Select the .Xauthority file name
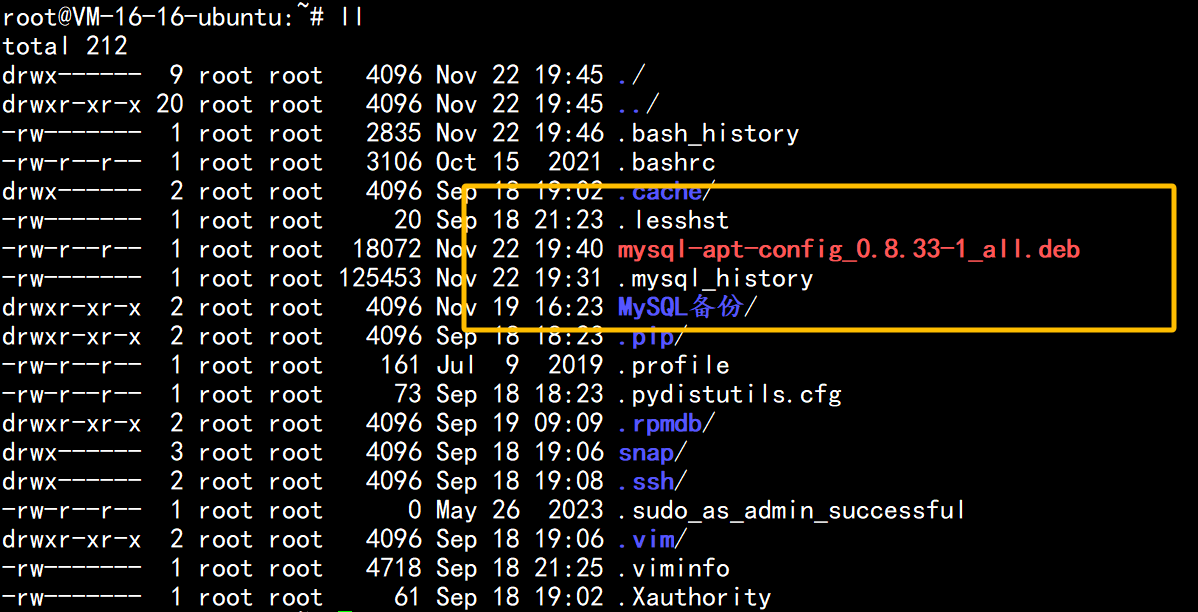Image resolution: width=1198 pixels, height=612 pixels. point(695,597)
